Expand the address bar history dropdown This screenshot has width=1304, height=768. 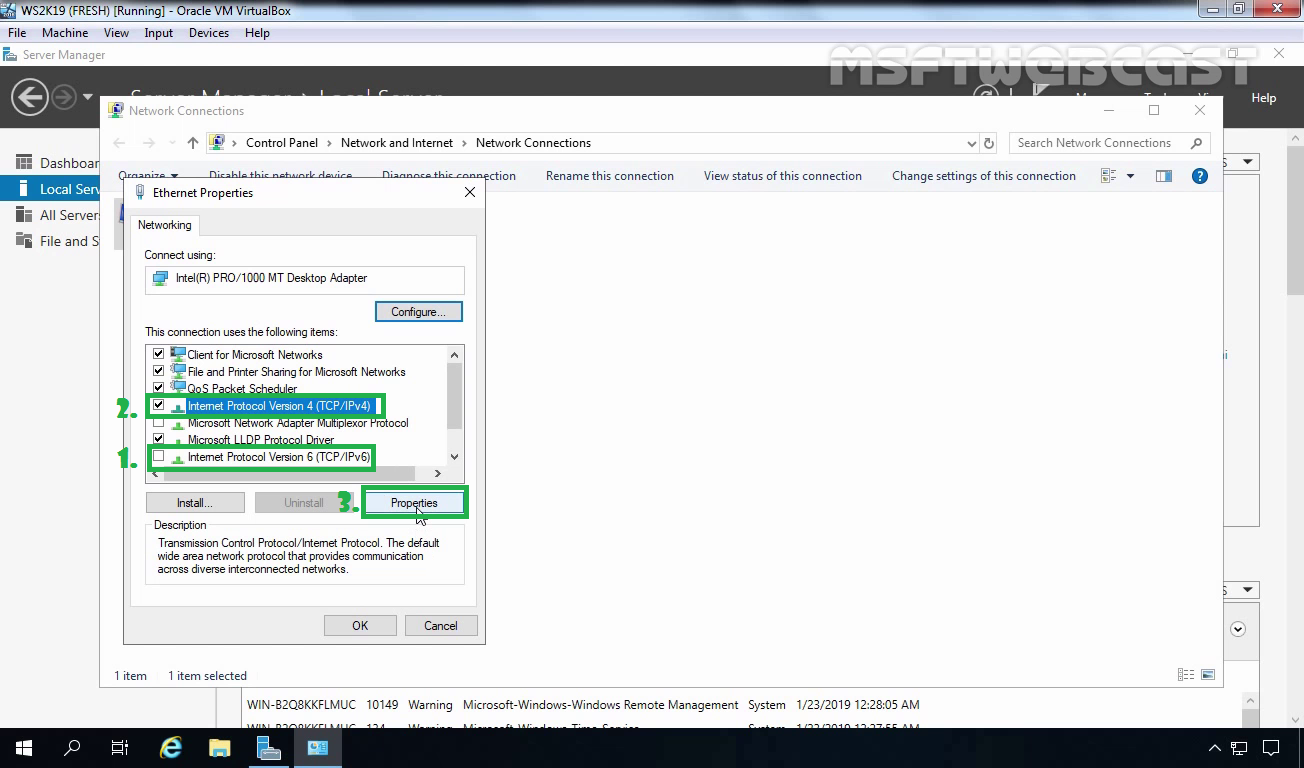pos(972,143)
